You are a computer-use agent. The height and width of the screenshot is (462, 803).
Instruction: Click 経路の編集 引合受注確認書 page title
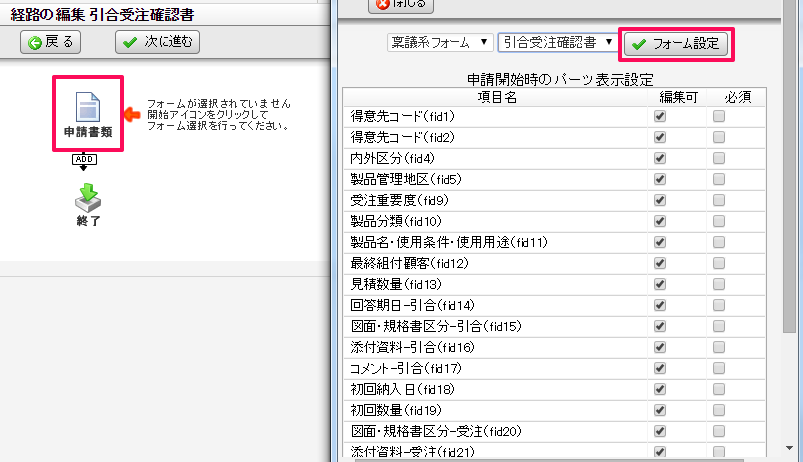[x=102, y=15]
